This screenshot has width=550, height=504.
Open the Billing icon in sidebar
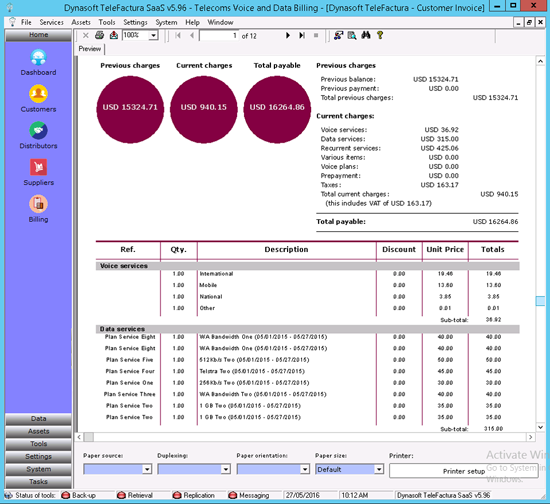[38, 204]
